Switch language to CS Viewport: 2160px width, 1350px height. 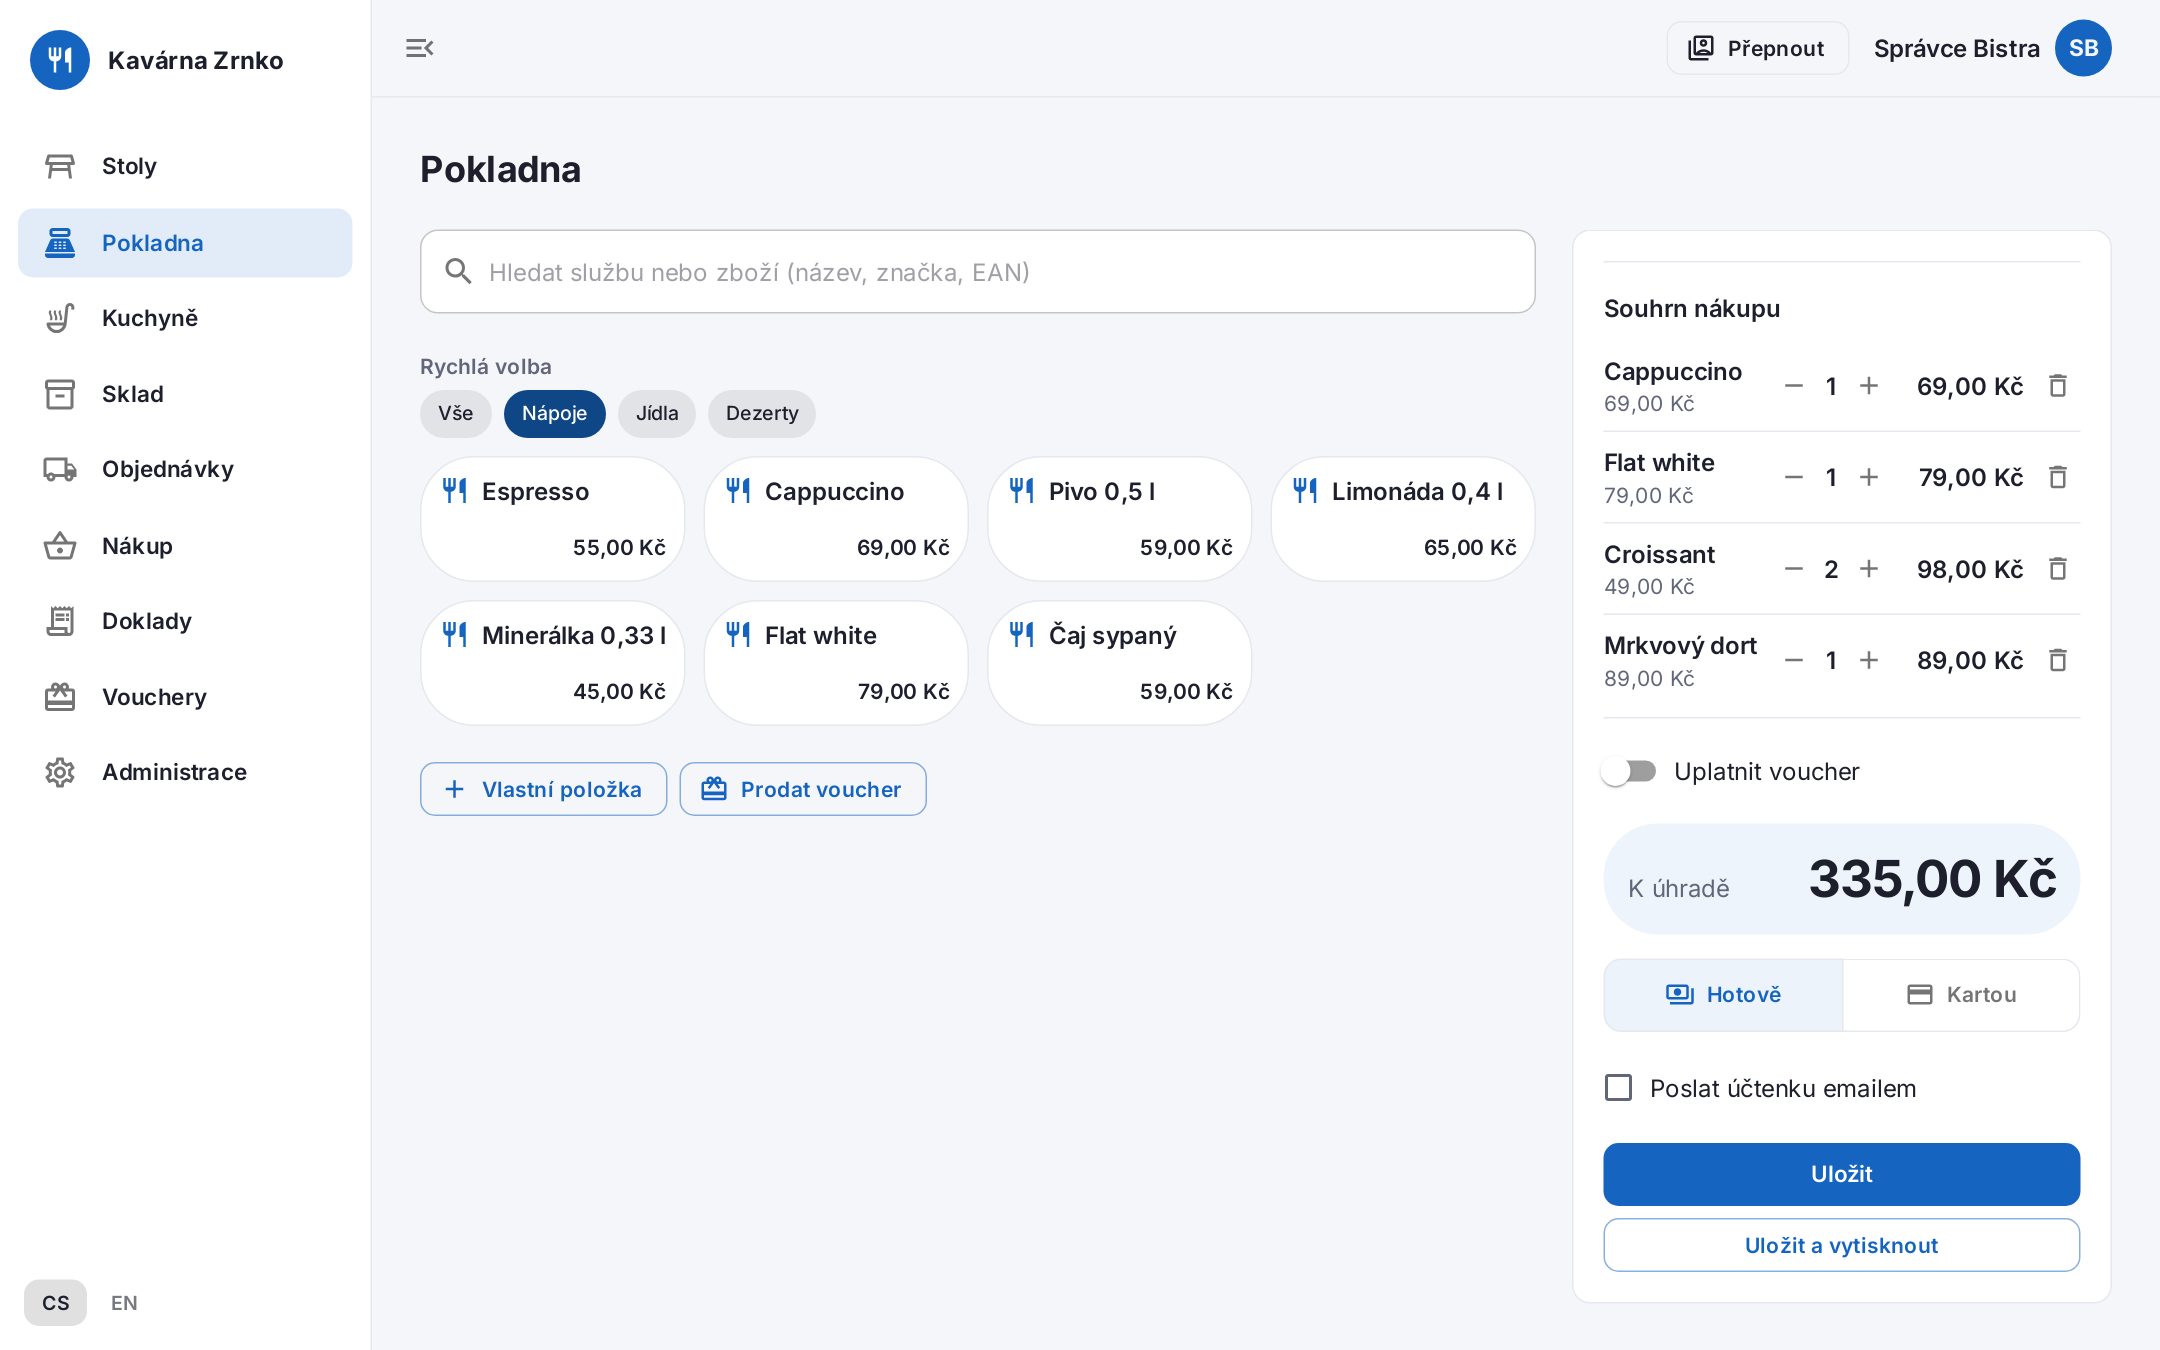pyautogui.click(x=55, y=1303)
